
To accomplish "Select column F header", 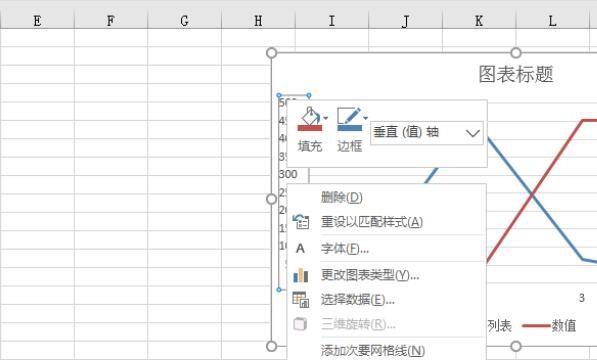I will point(110,21).
